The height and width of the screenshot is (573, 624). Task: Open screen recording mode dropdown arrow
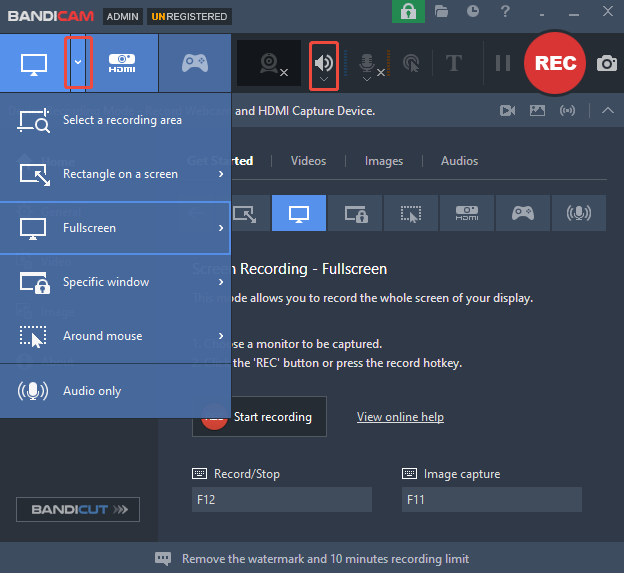[x=78, y=62]
